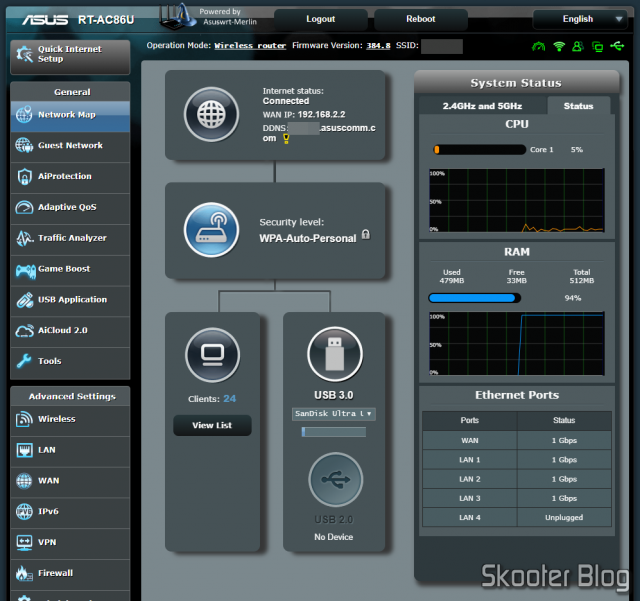640x601 pixels.
Task: Click the Game Boost controller icon
Action: pos(25,271)
